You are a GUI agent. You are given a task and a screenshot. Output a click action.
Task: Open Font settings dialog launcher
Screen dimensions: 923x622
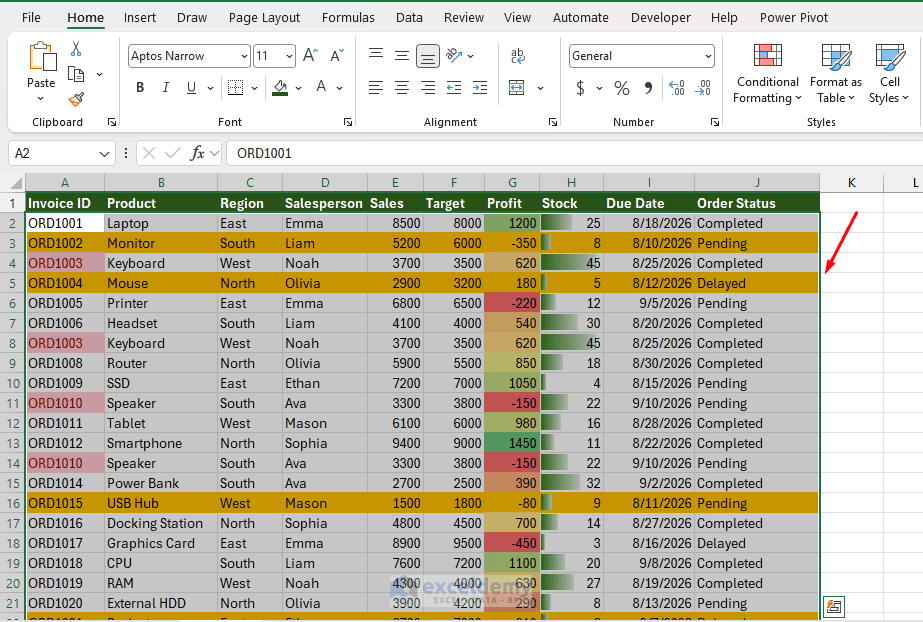(348, 122)
